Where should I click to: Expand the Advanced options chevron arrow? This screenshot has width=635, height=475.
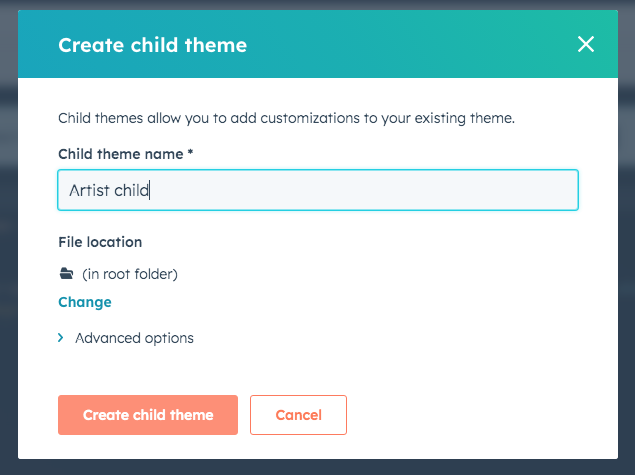coord(61,338)
